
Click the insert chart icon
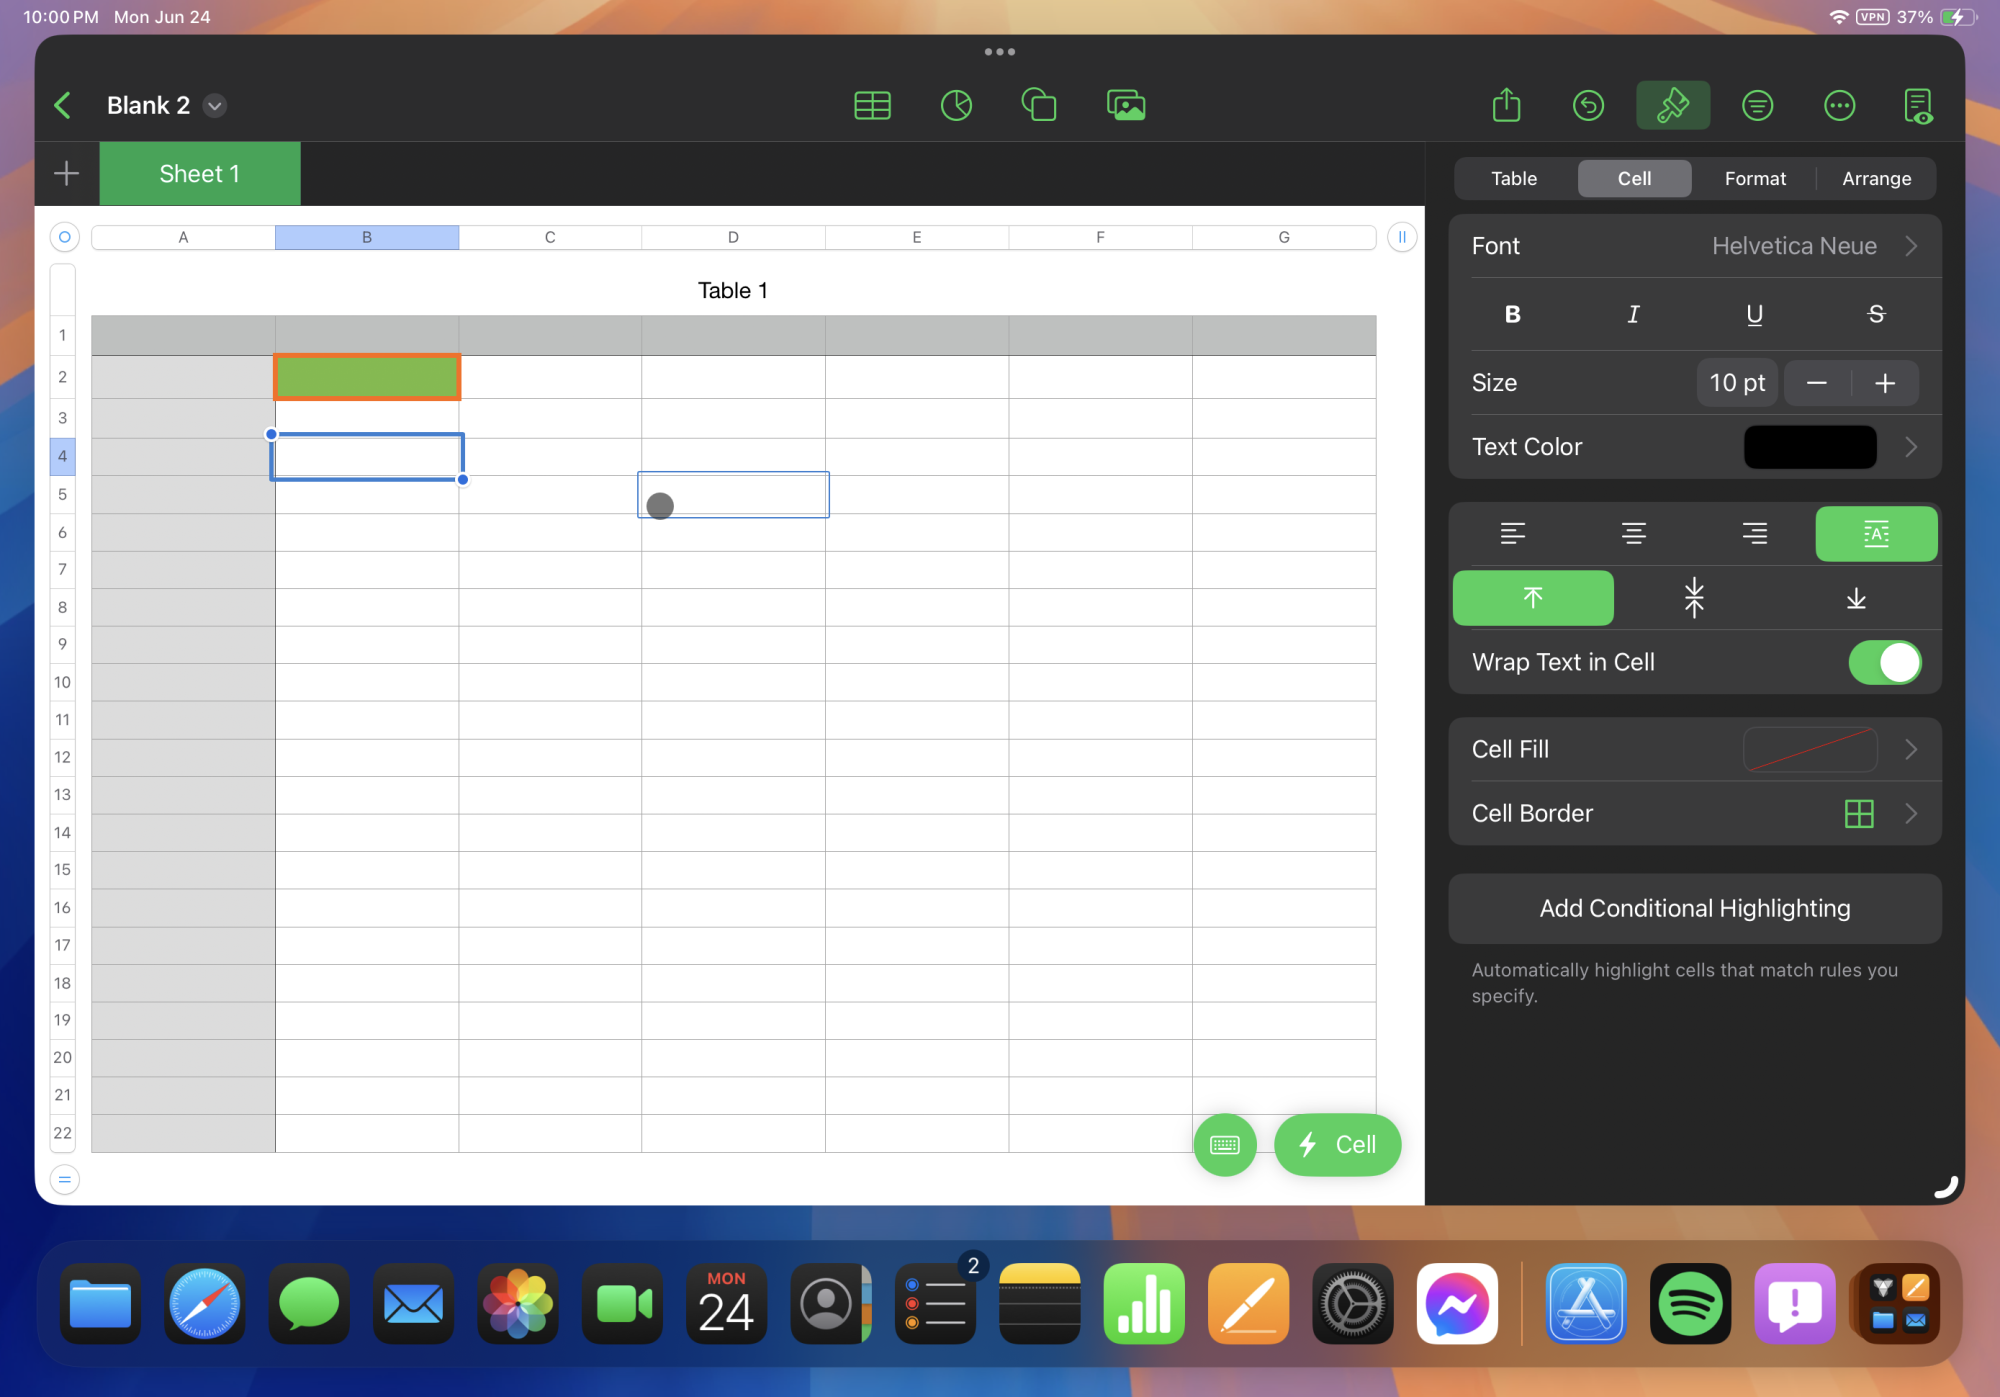[x=956, y=105]
